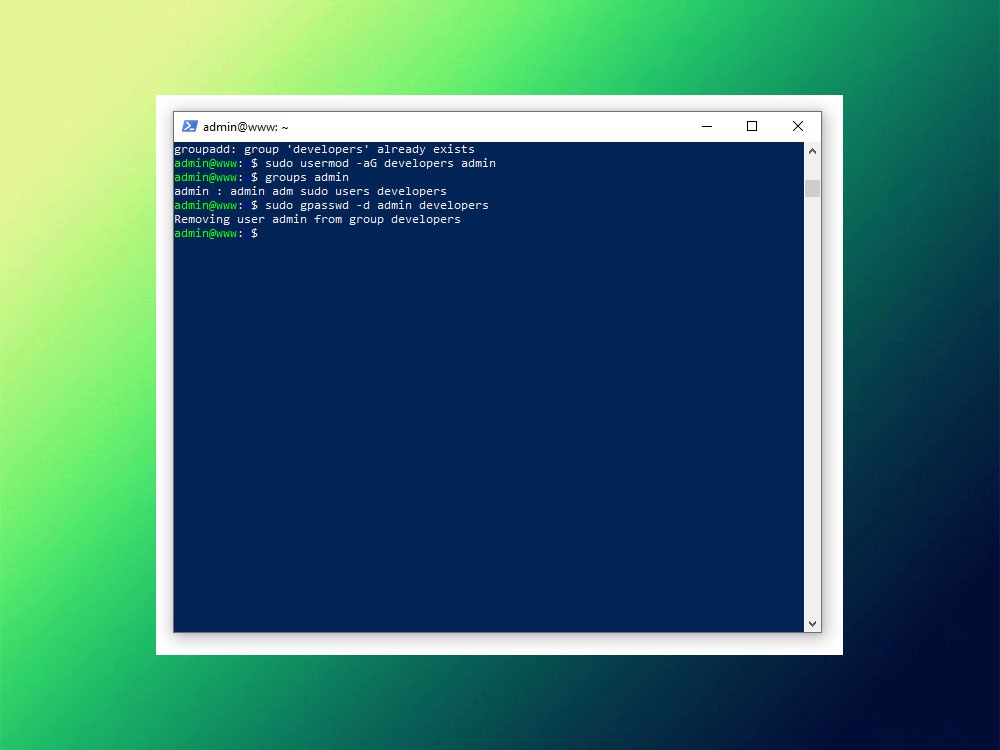1000x750 pixels.
Task: Minimize the admin@www terminal window
Action: click(x=707, y=126)
